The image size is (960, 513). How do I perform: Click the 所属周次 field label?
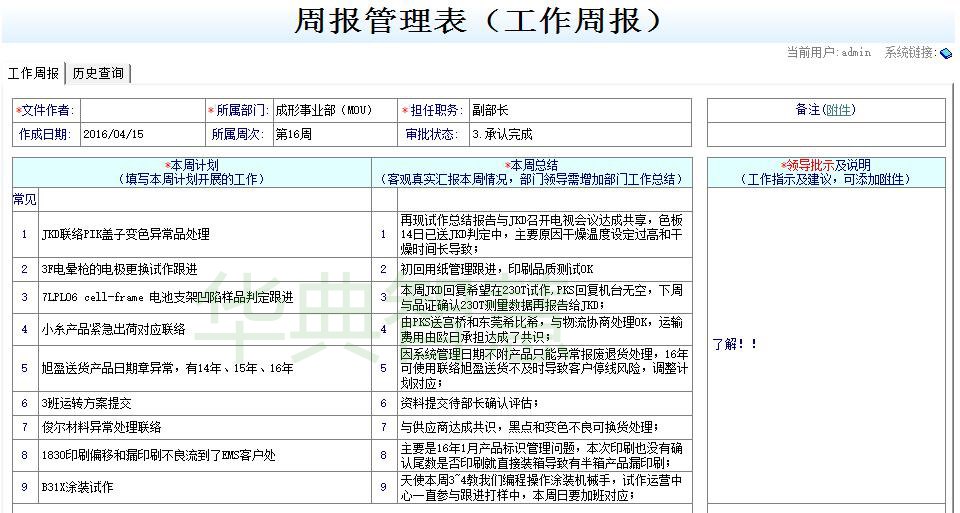pos(237,134)
